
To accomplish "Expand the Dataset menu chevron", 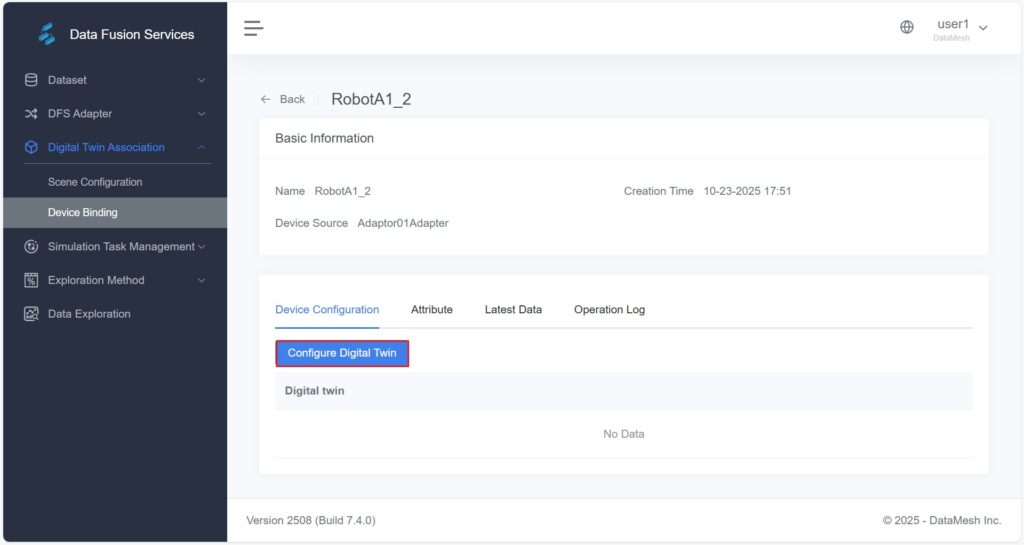I will coord(201,80).
